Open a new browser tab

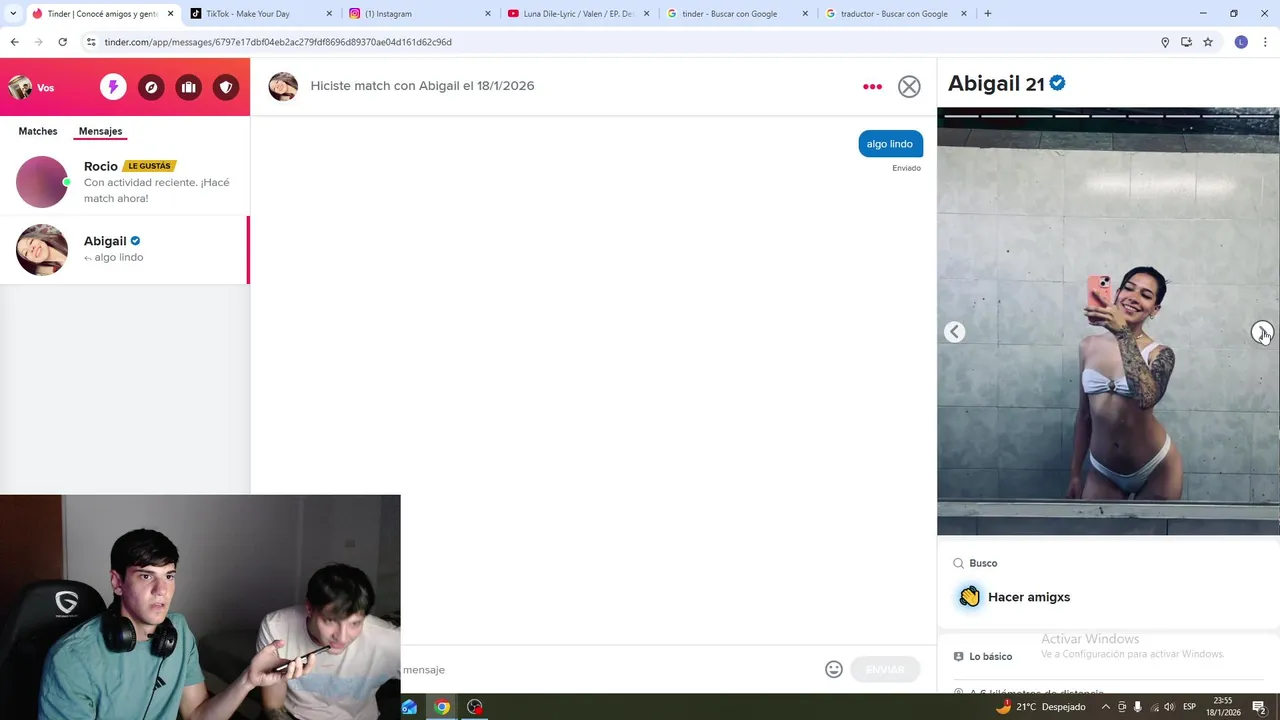pyautogui.click(x=988, y=14)
